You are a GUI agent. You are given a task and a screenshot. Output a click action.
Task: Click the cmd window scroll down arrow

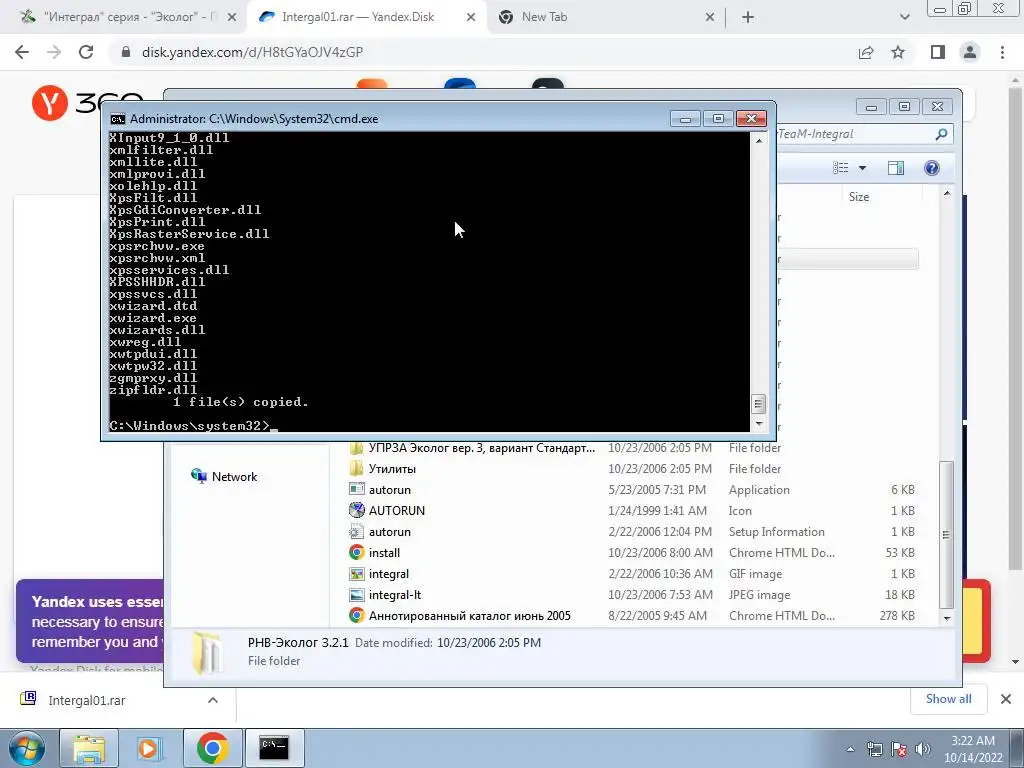pos(759,424)
